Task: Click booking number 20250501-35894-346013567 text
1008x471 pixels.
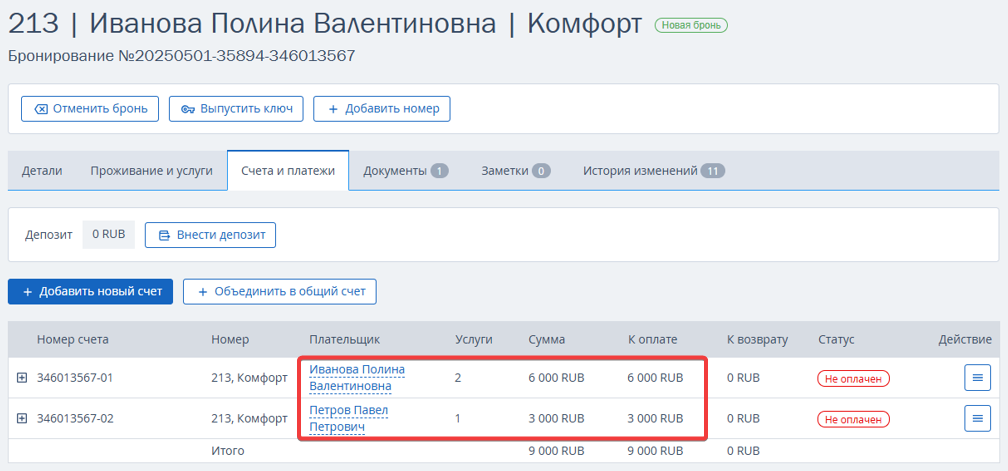Action: click(x=237, y=56)
